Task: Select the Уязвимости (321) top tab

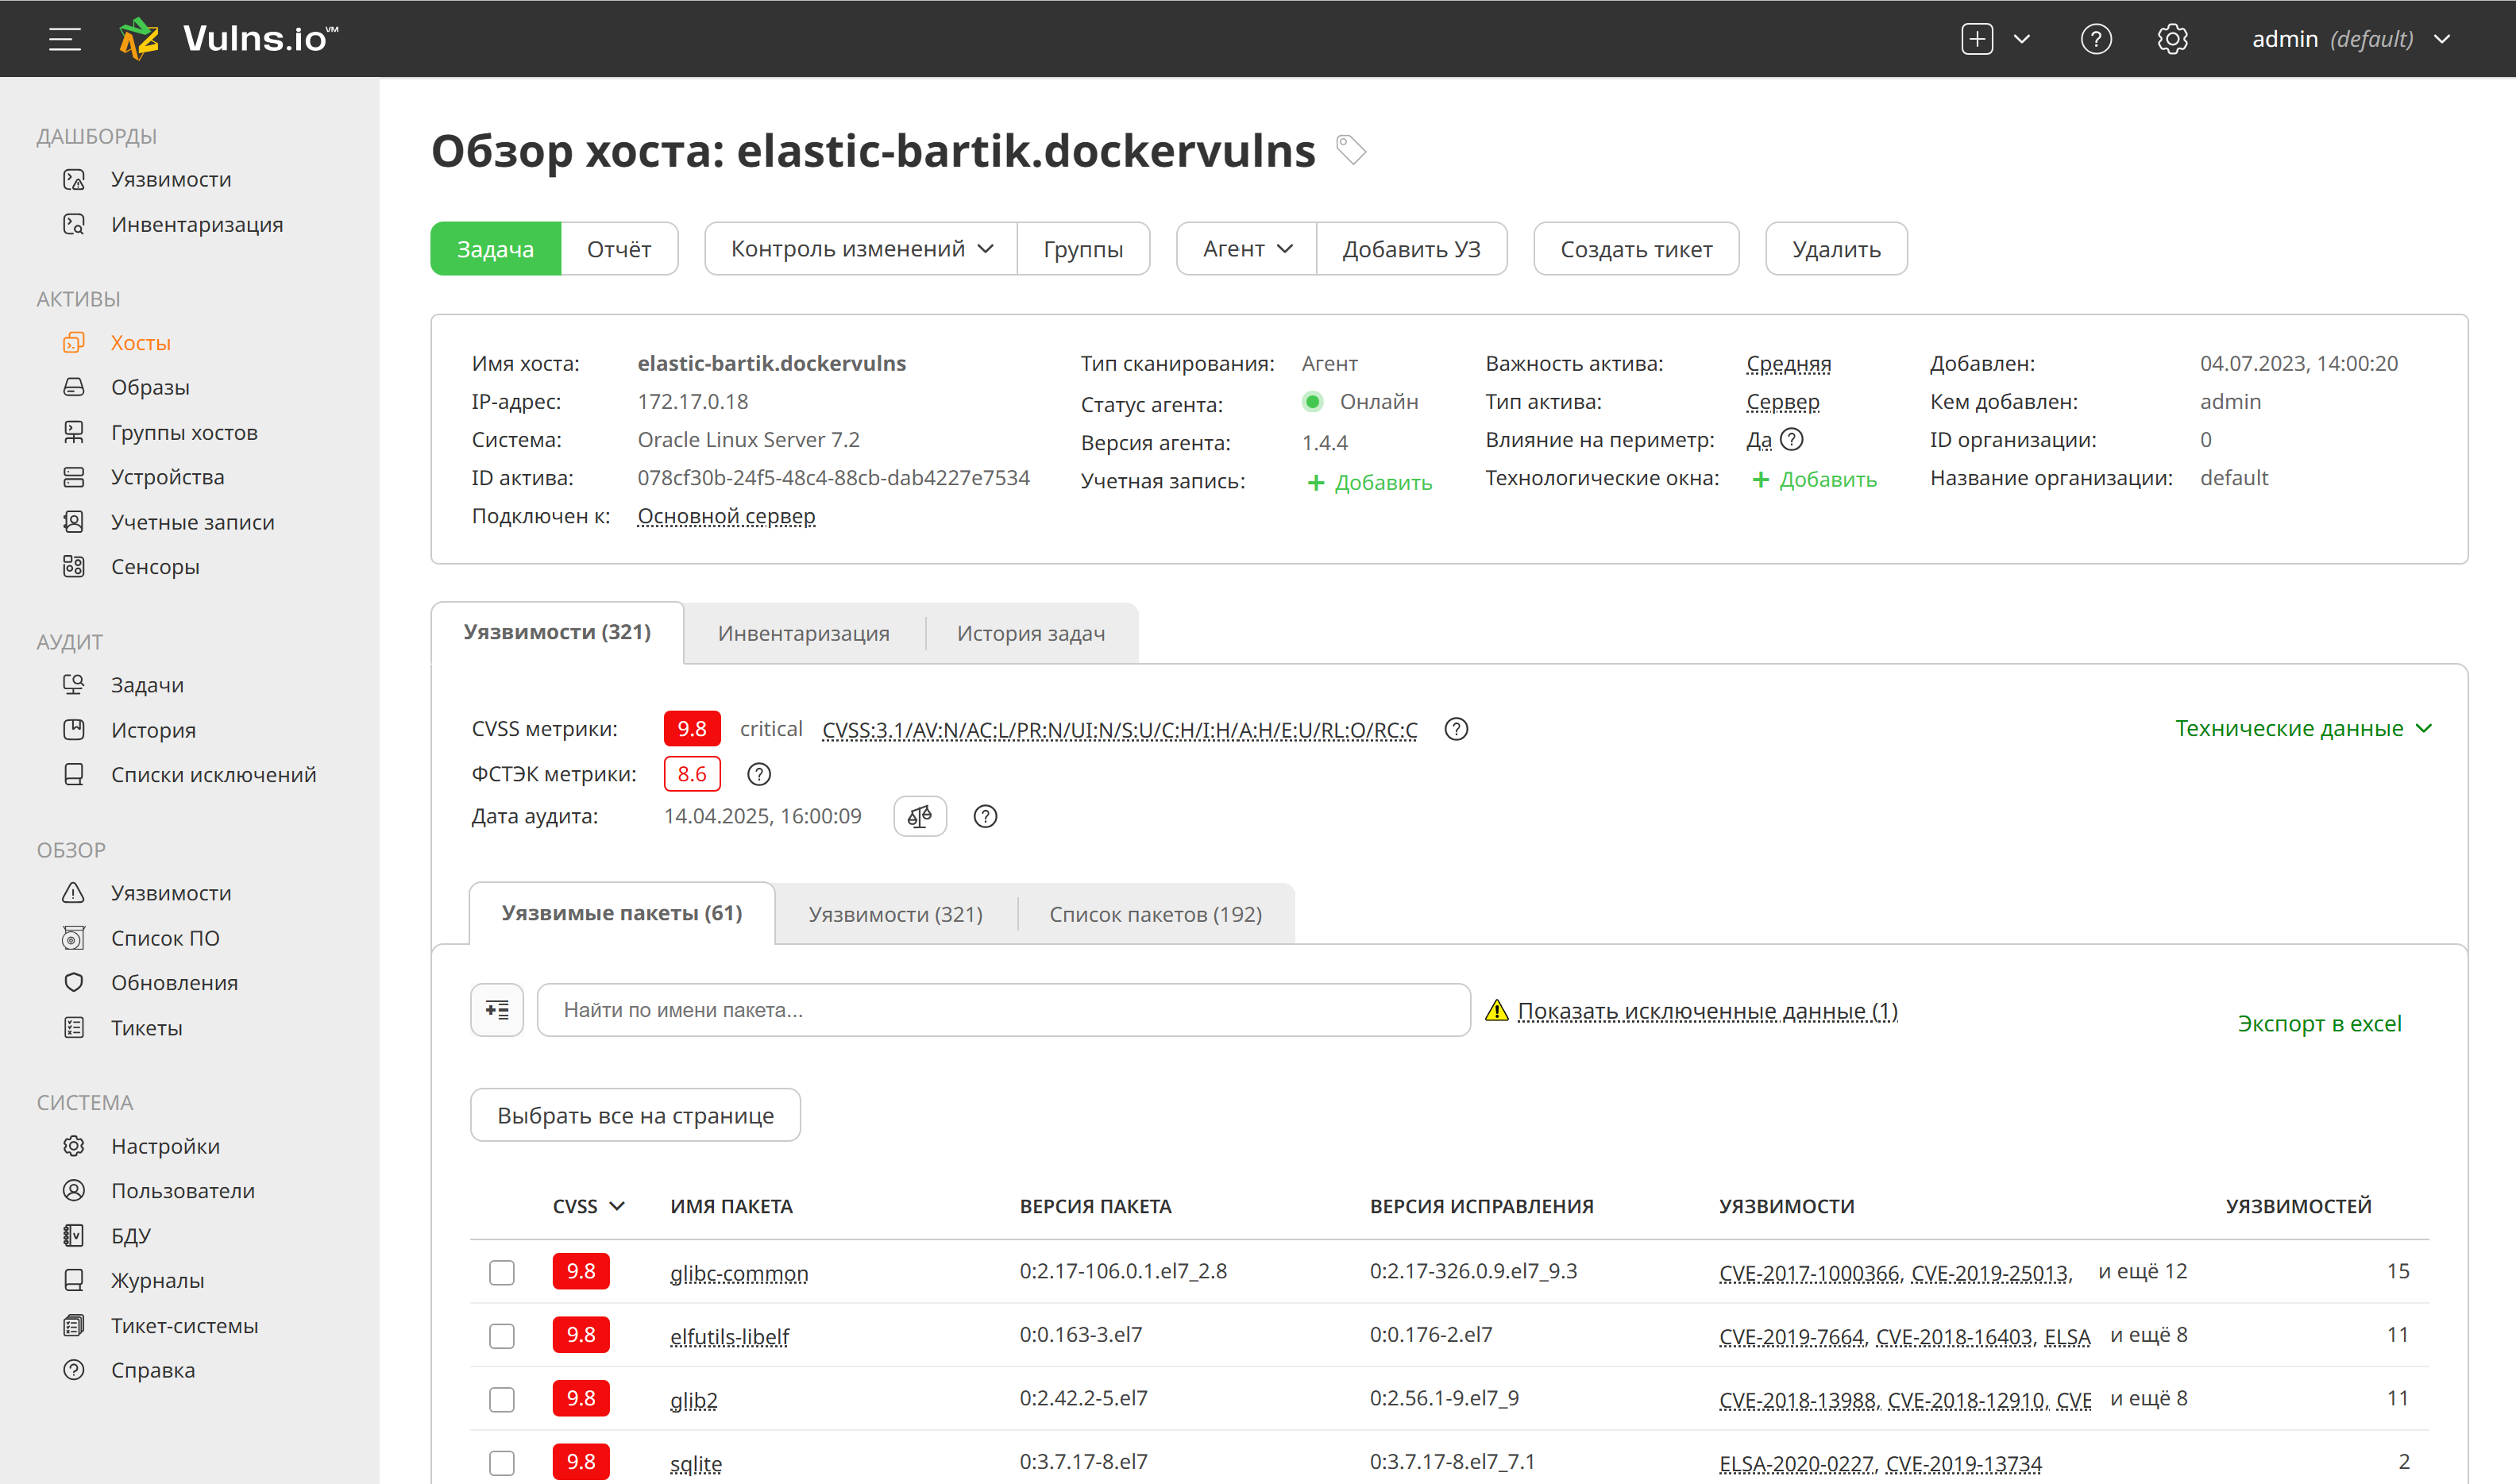Action: coord(557,632)
